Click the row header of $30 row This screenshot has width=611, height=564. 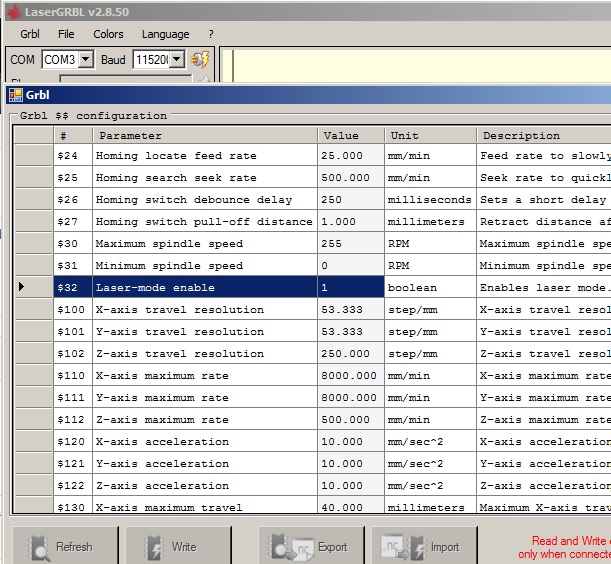34,244
